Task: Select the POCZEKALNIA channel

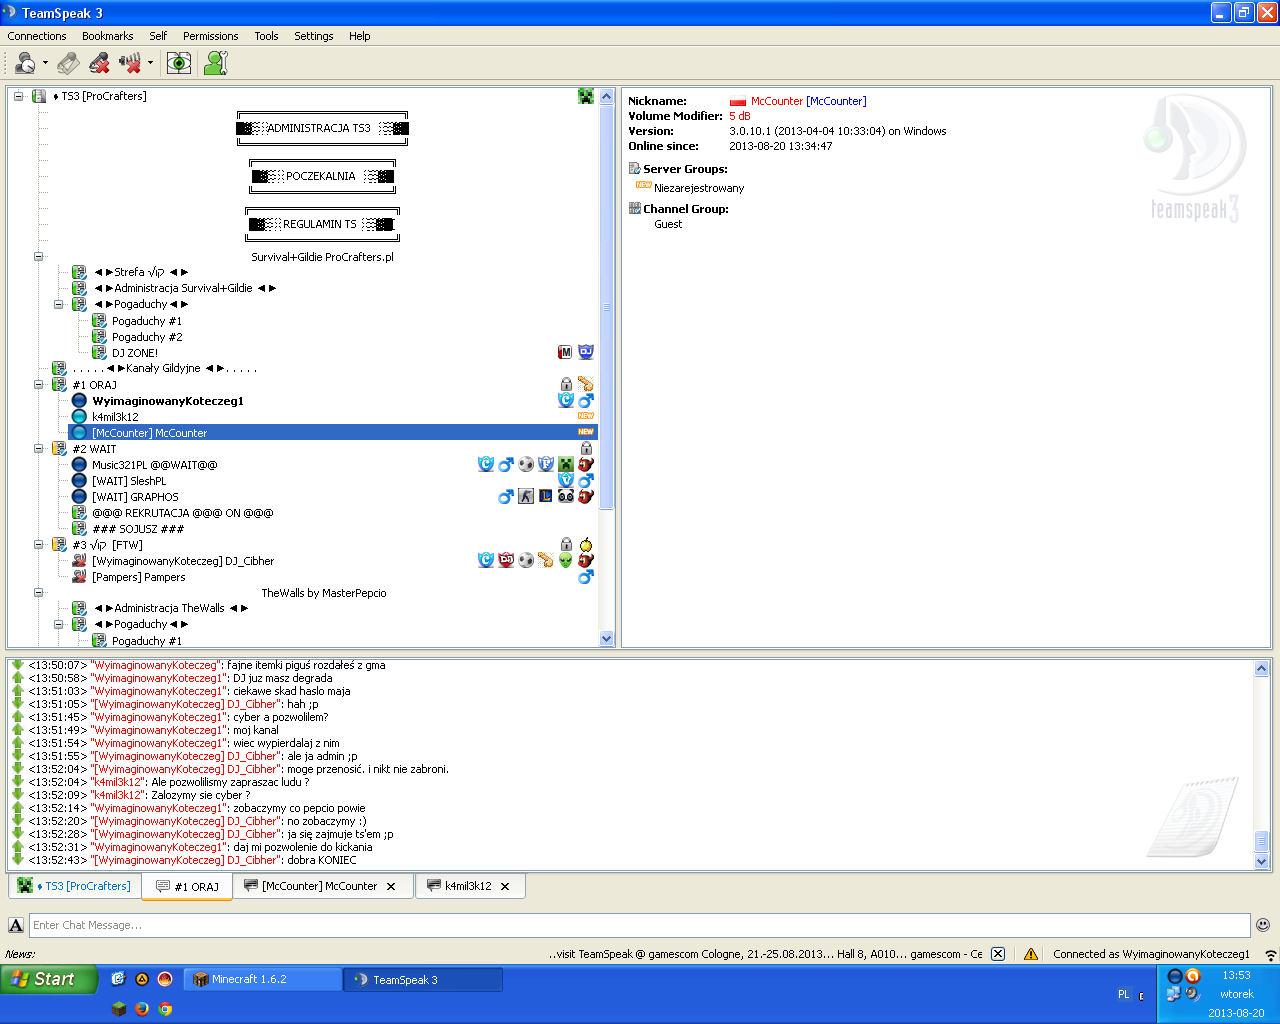Action: (x=322, y=176)
